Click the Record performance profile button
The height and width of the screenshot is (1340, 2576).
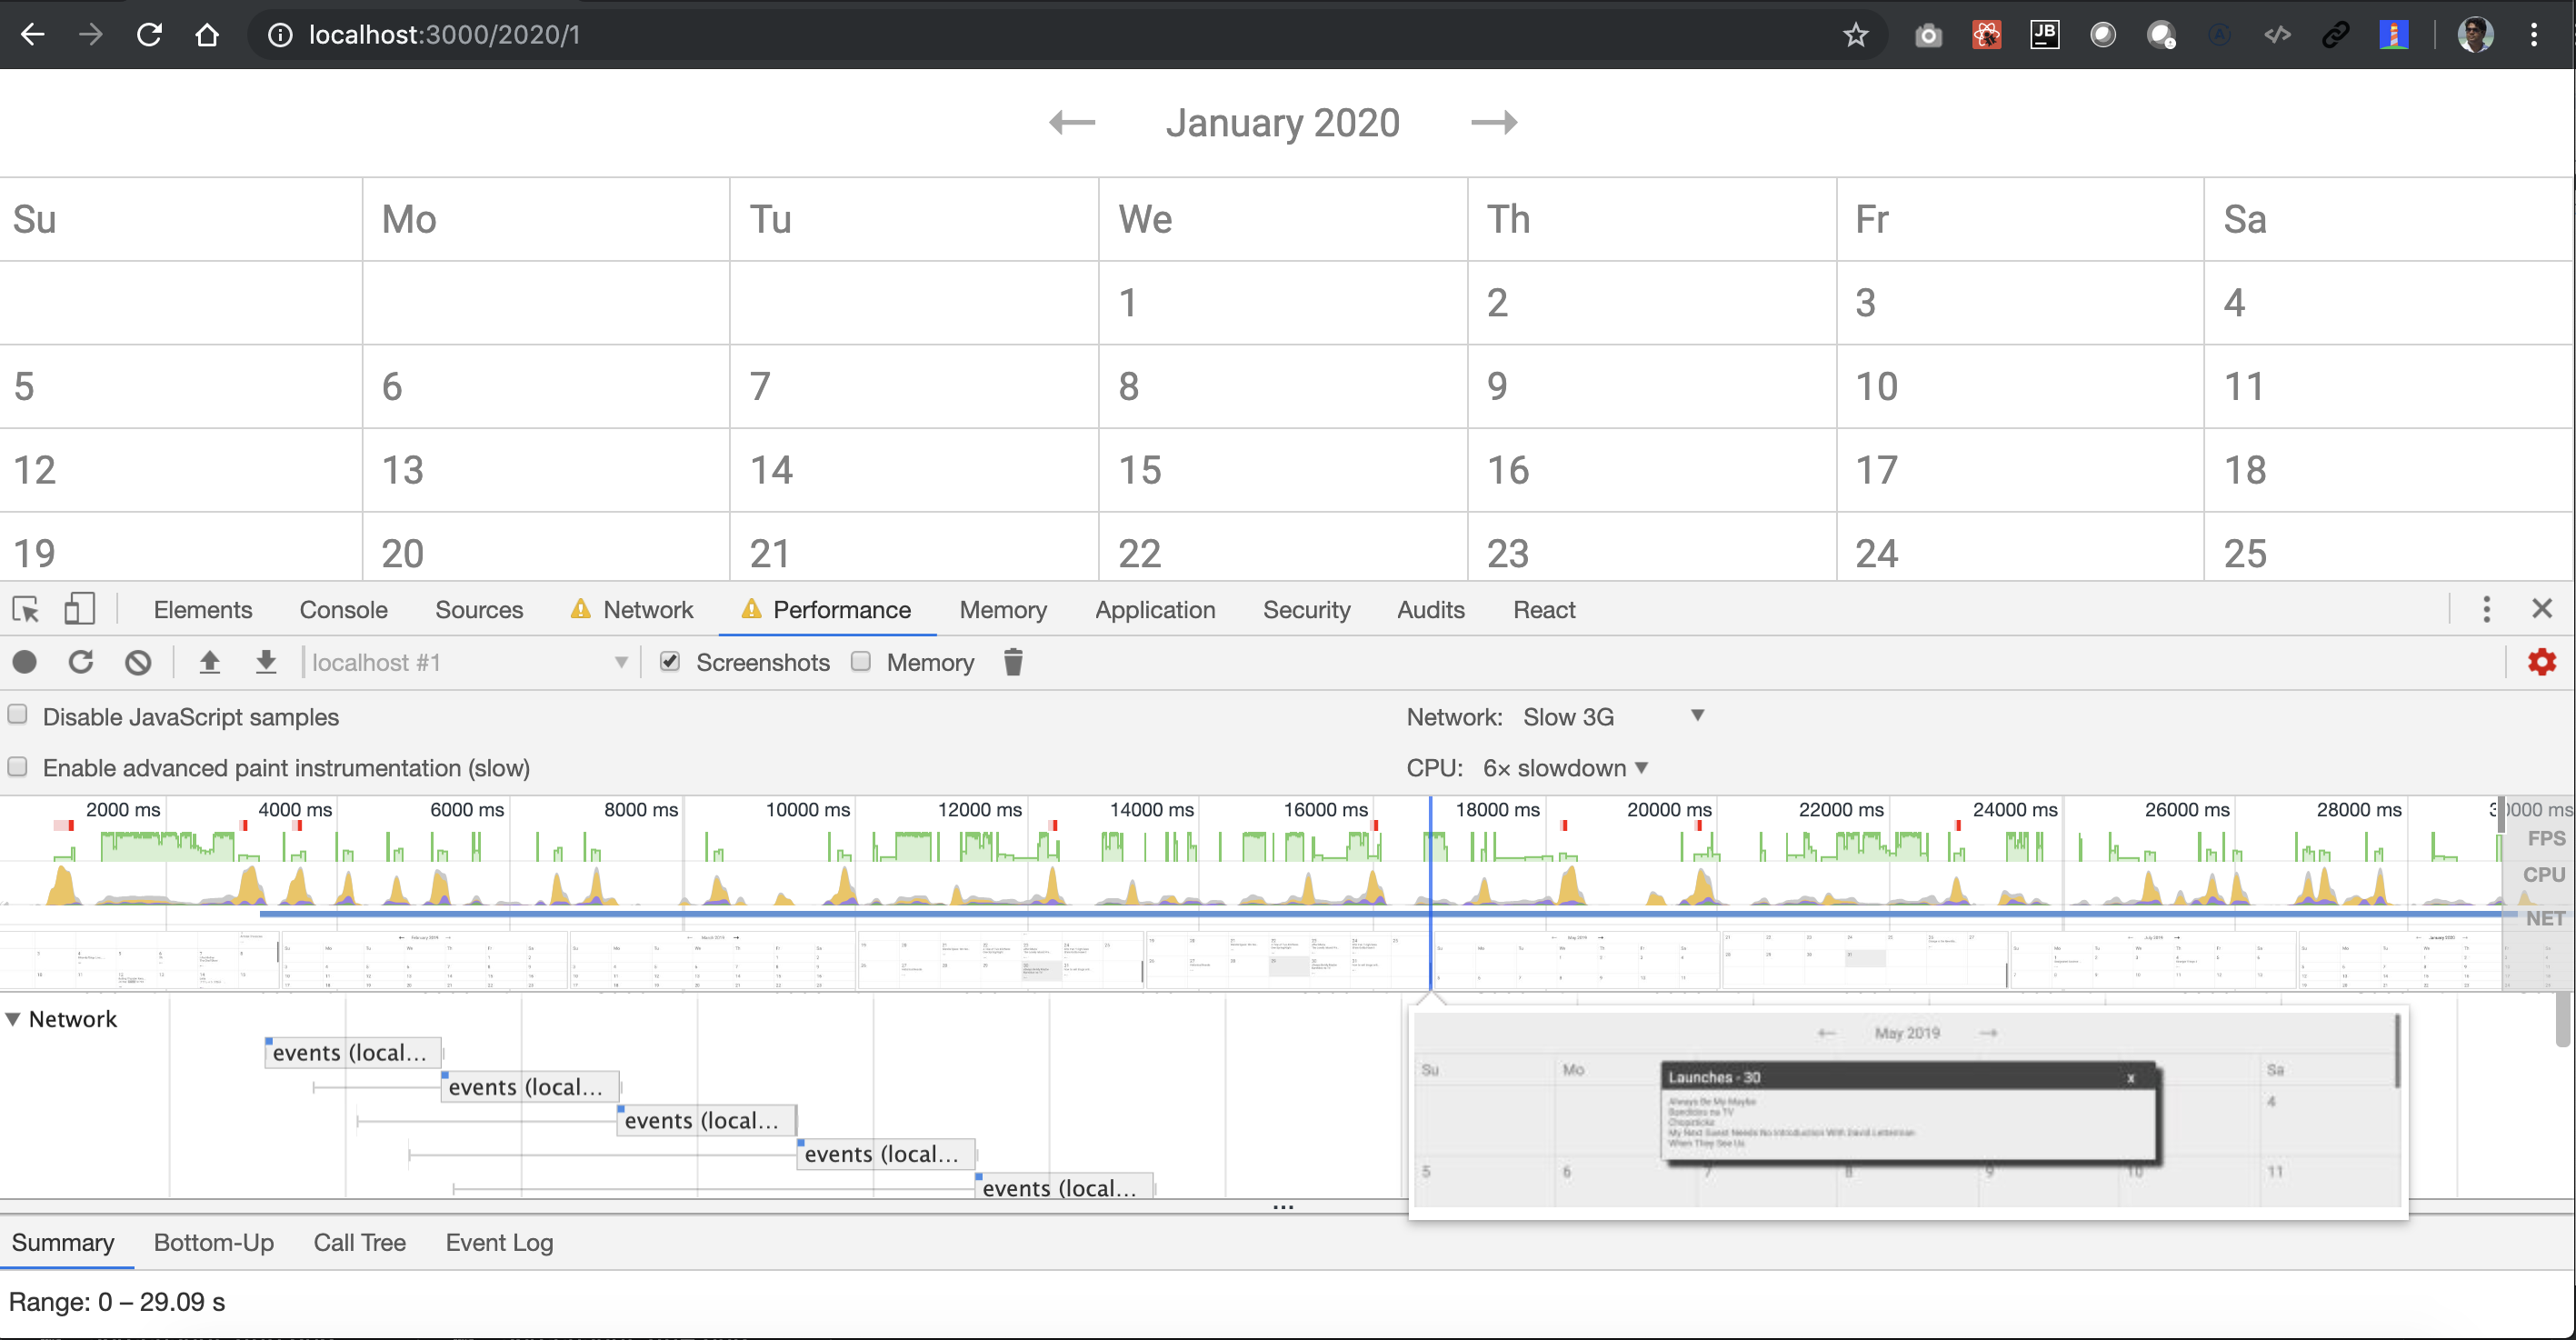click(x=25, y=662)
